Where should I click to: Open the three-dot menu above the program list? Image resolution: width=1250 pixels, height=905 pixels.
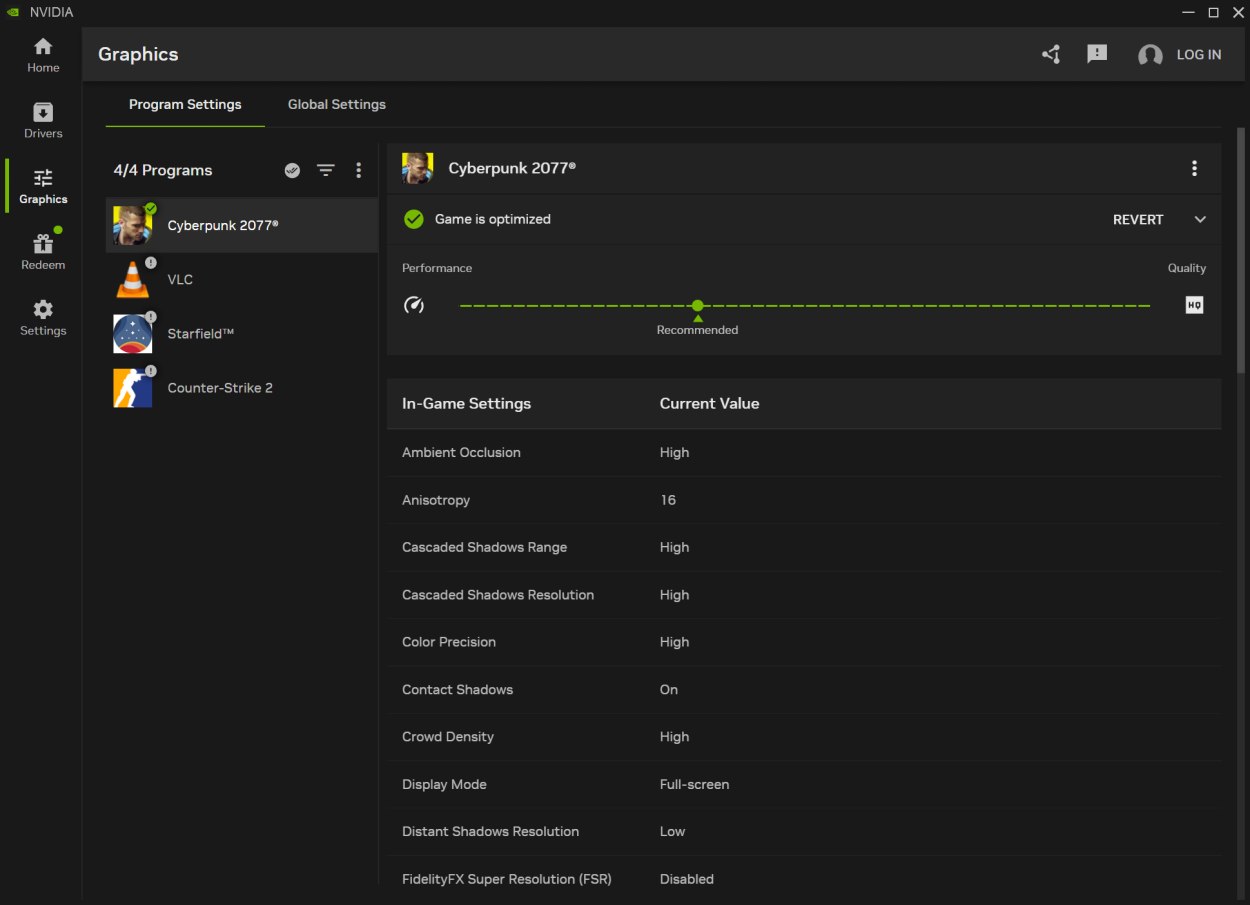pyautogui.click(x=358, y=170)
